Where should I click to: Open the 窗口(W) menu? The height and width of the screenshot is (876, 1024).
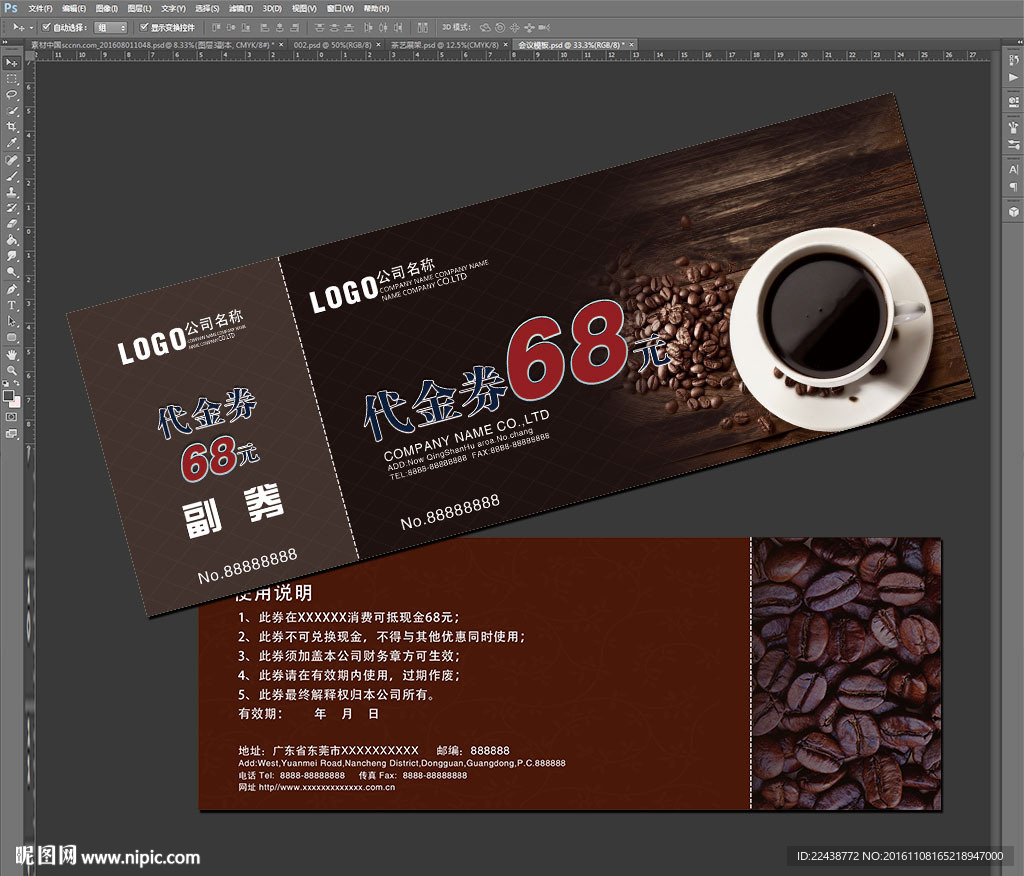pyautogui.click(x=340, y=8)
